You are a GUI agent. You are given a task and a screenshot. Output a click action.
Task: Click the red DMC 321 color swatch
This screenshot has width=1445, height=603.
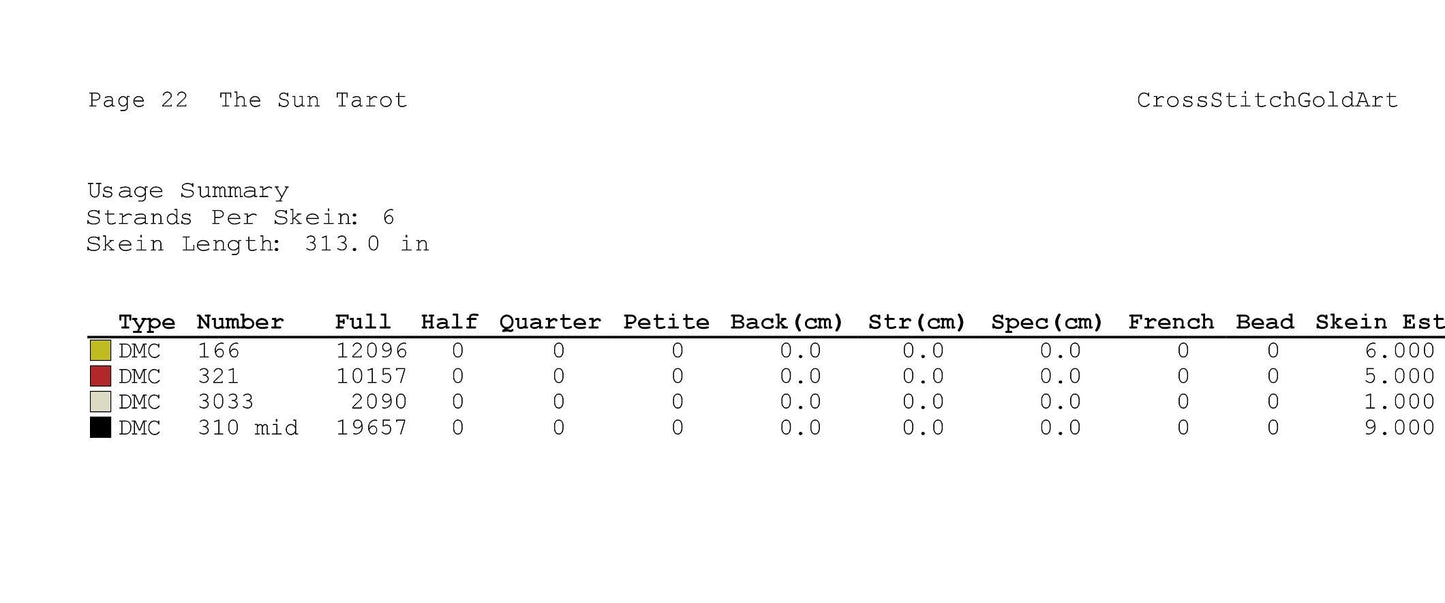tap(100, 376)
